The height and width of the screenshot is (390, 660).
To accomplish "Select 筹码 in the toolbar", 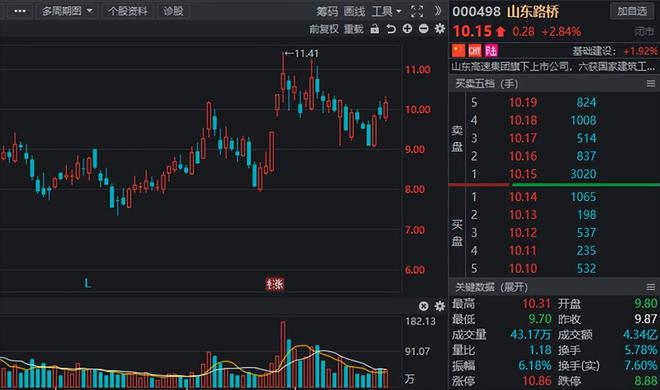I will [x=327, y=11].
